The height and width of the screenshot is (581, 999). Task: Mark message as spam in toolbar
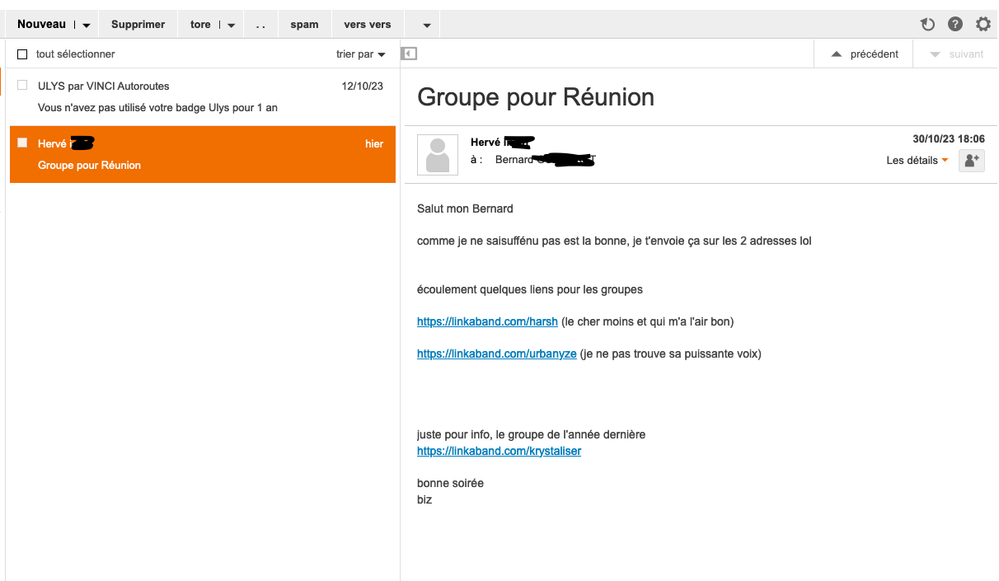(x=304, y=24)
